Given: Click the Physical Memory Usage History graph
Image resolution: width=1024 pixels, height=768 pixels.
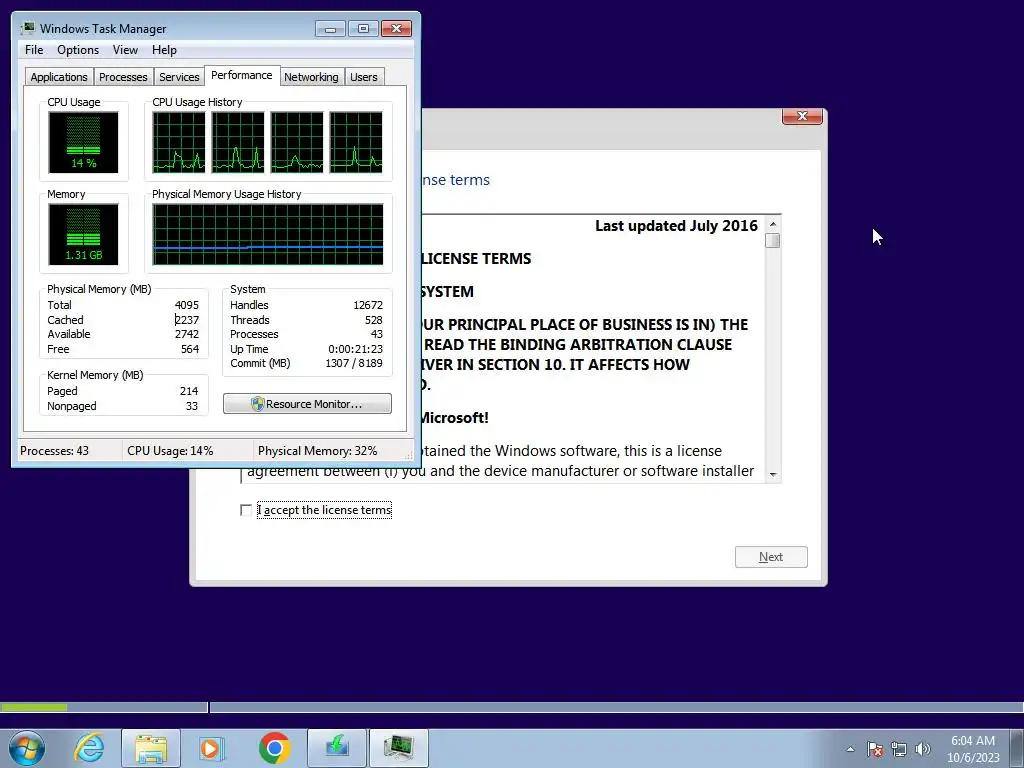Looking at the screenshot, I should click(268, 234).
